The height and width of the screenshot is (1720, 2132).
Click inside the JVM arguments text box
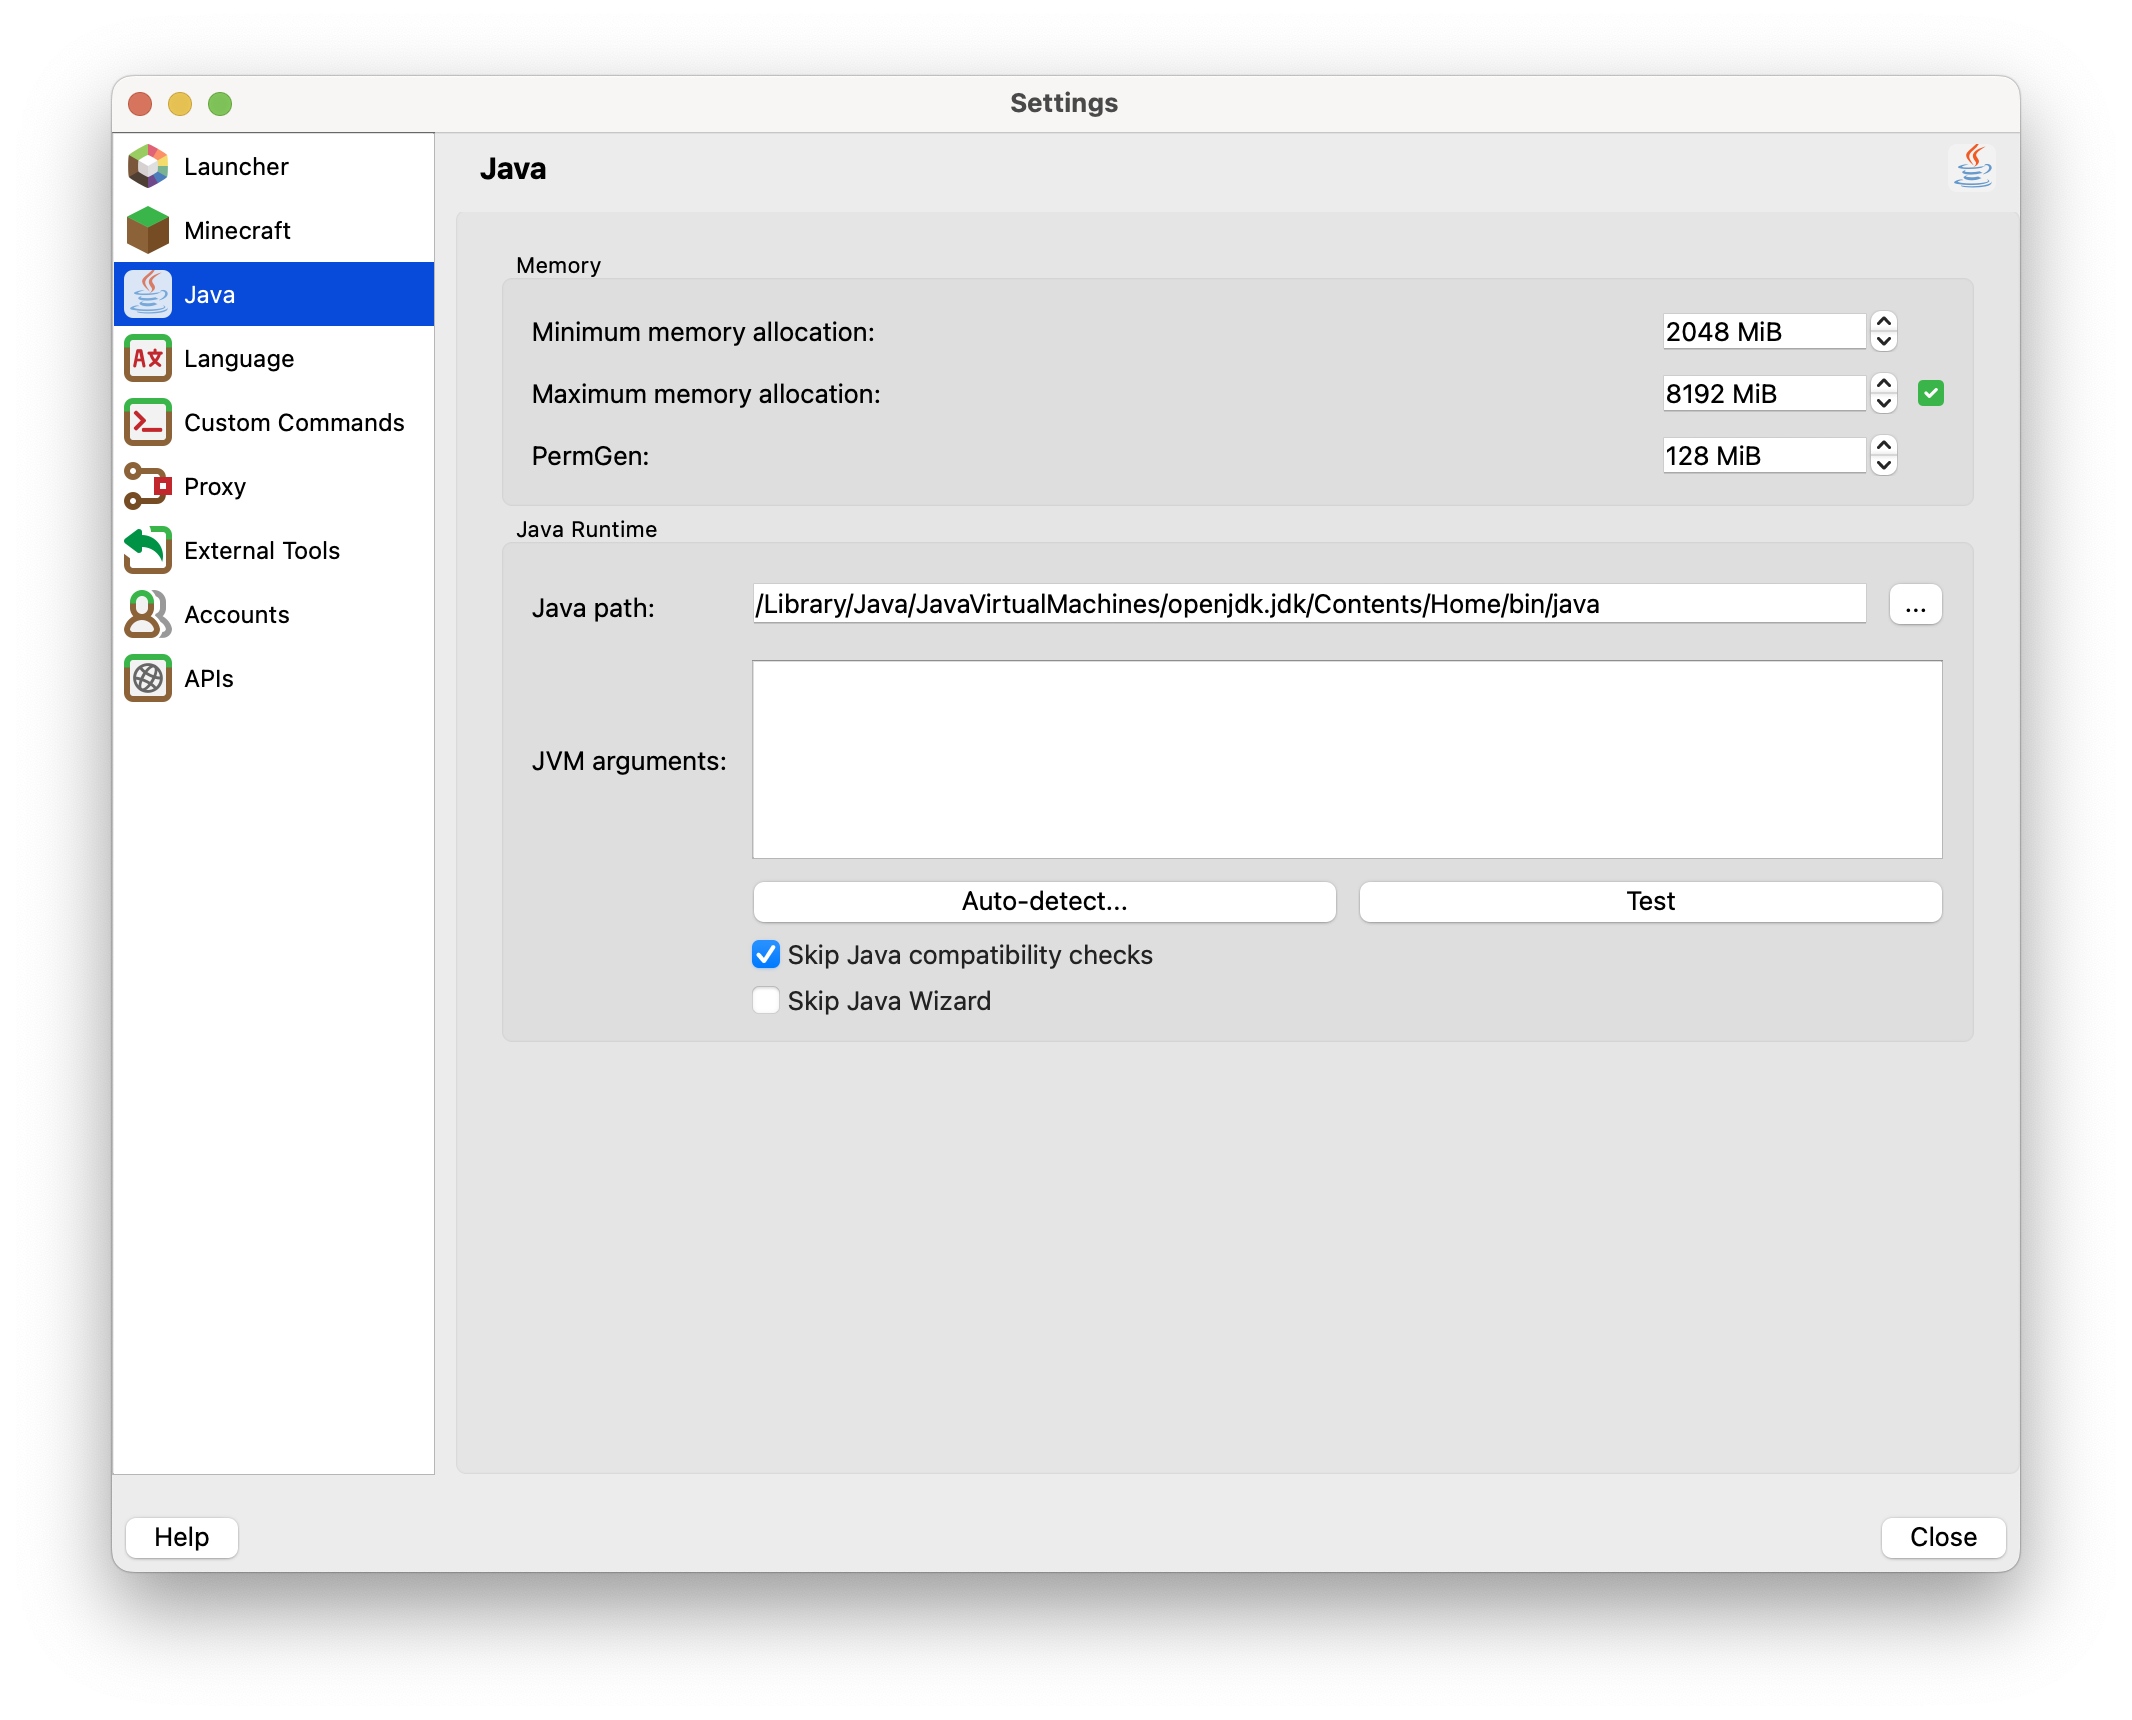coord(1347,759)
